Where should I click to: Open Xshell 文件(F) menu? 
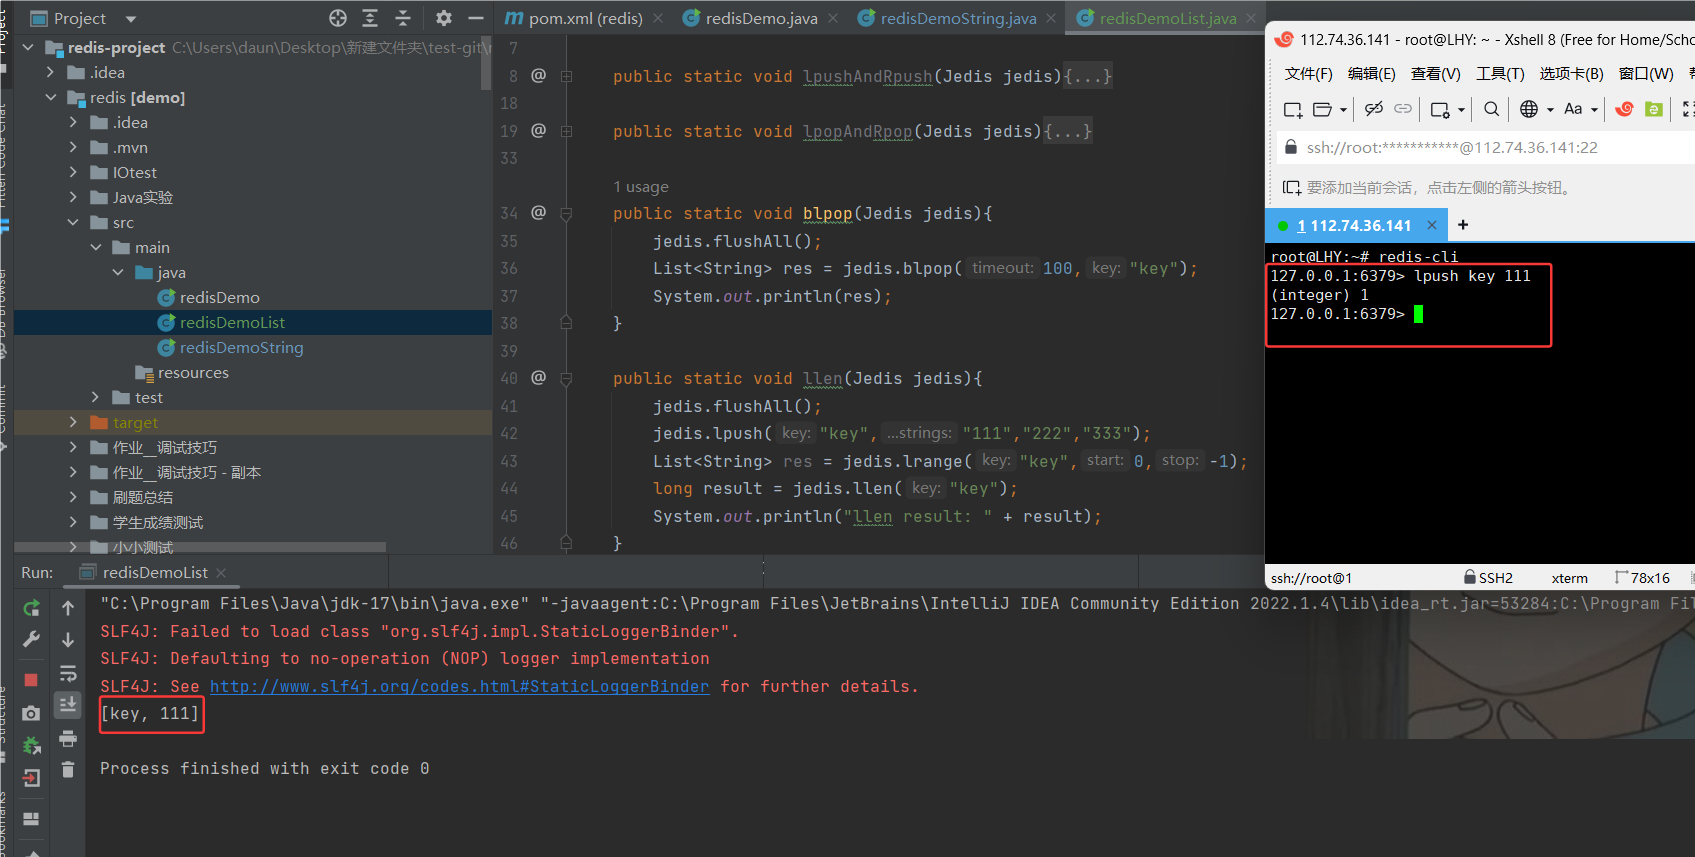click(x=1308, y=74)
